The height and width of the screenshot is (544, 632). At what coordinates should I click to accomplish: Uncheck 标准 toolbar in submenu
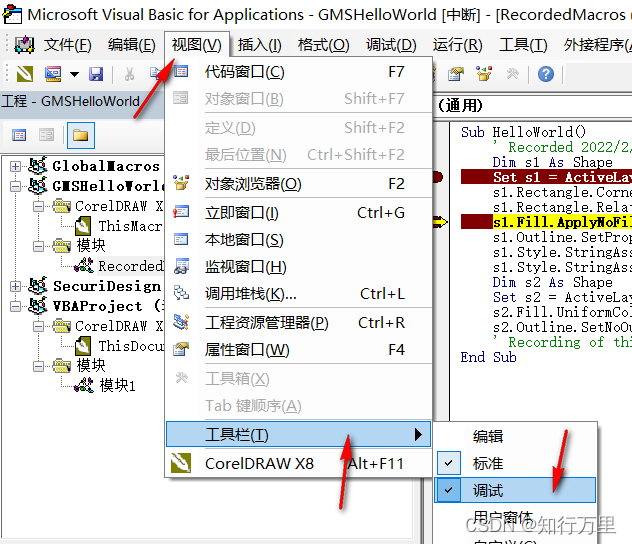point(515,463)
